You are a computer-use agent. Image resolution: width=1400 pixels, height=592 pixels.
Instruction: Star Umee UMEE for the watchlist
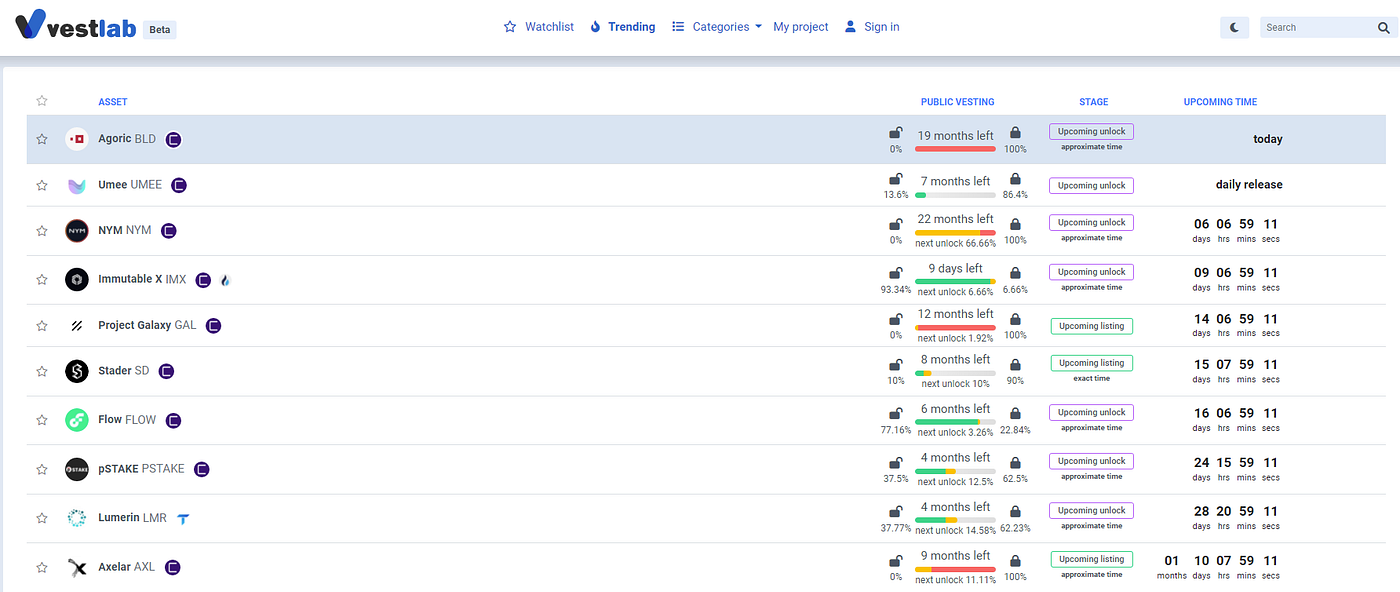tap(42, 185)
